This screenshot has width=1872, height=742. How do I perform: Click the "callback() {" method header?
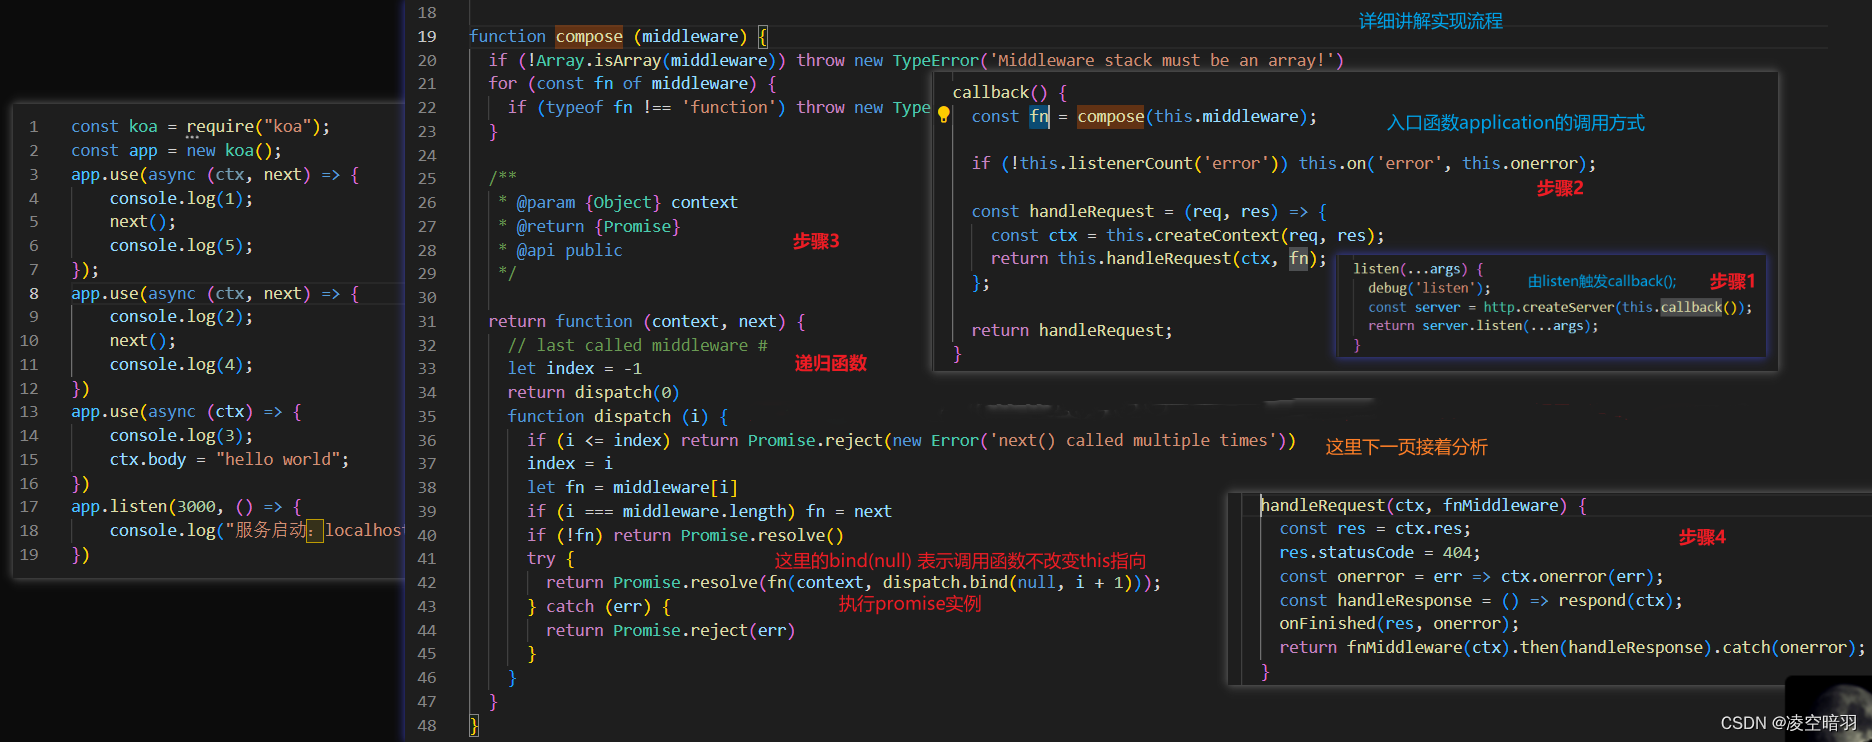pos(1010,93)
